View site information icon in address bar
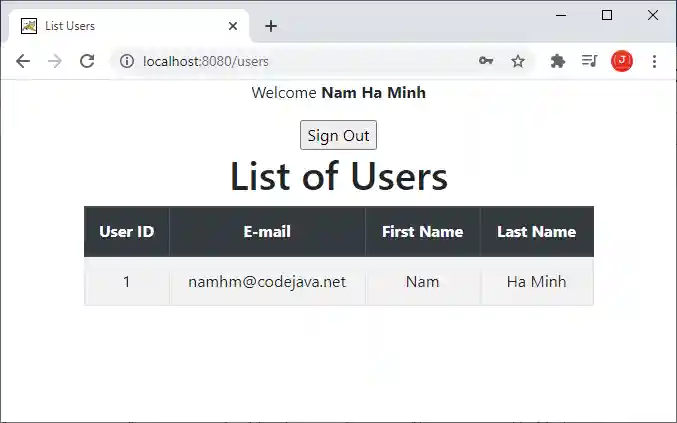This screenshot has height=423, width=677. click(x=127, y=61)
